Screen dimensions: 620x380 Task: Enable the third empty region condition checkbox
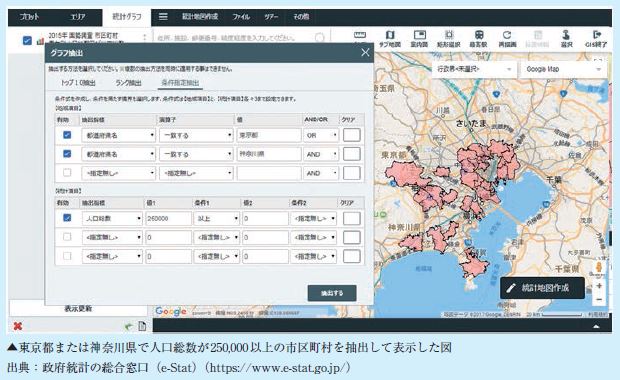[67, 173]
